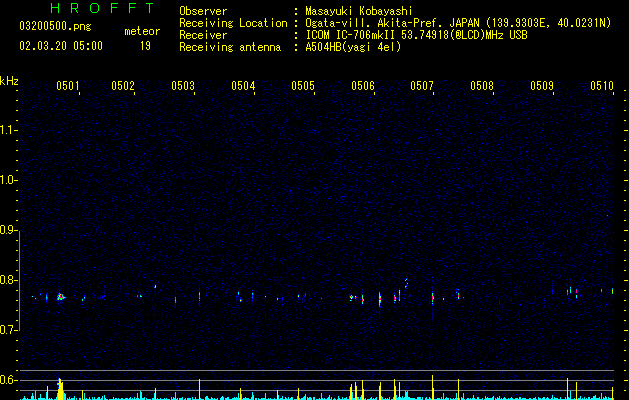Click the tallest yellow intensity peak near 0501
This screenshot has height=400, width=629.
pos(60,388)
